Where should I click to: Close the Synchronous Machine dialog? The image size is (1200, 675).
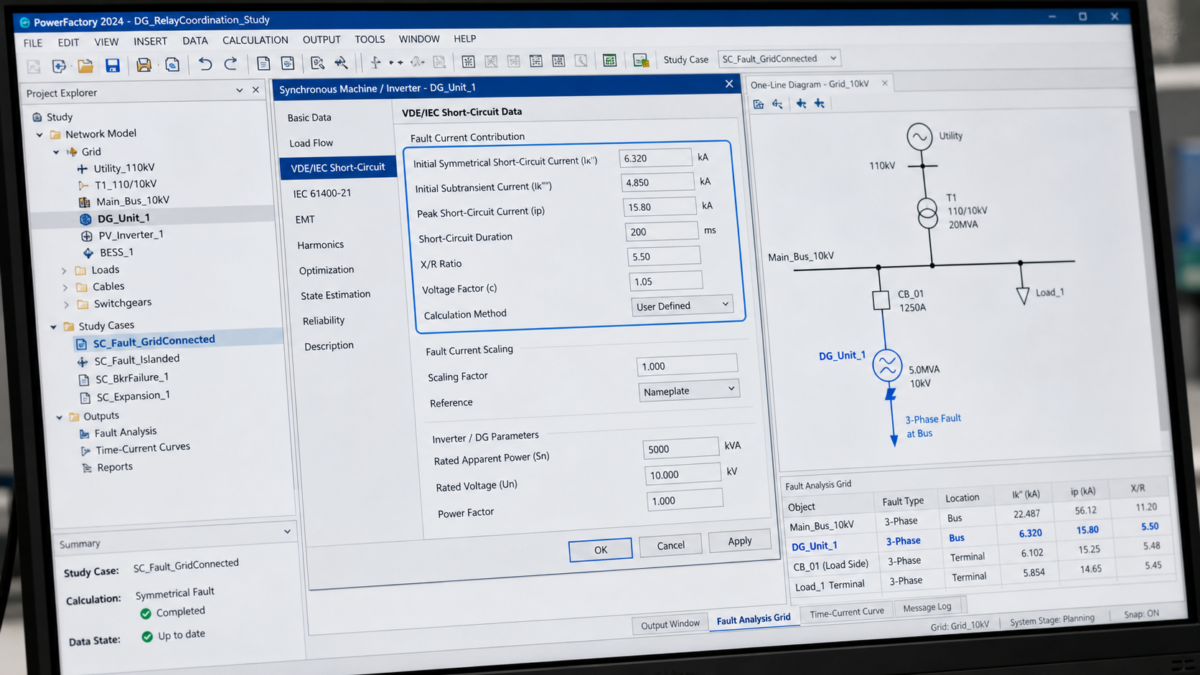729,84
